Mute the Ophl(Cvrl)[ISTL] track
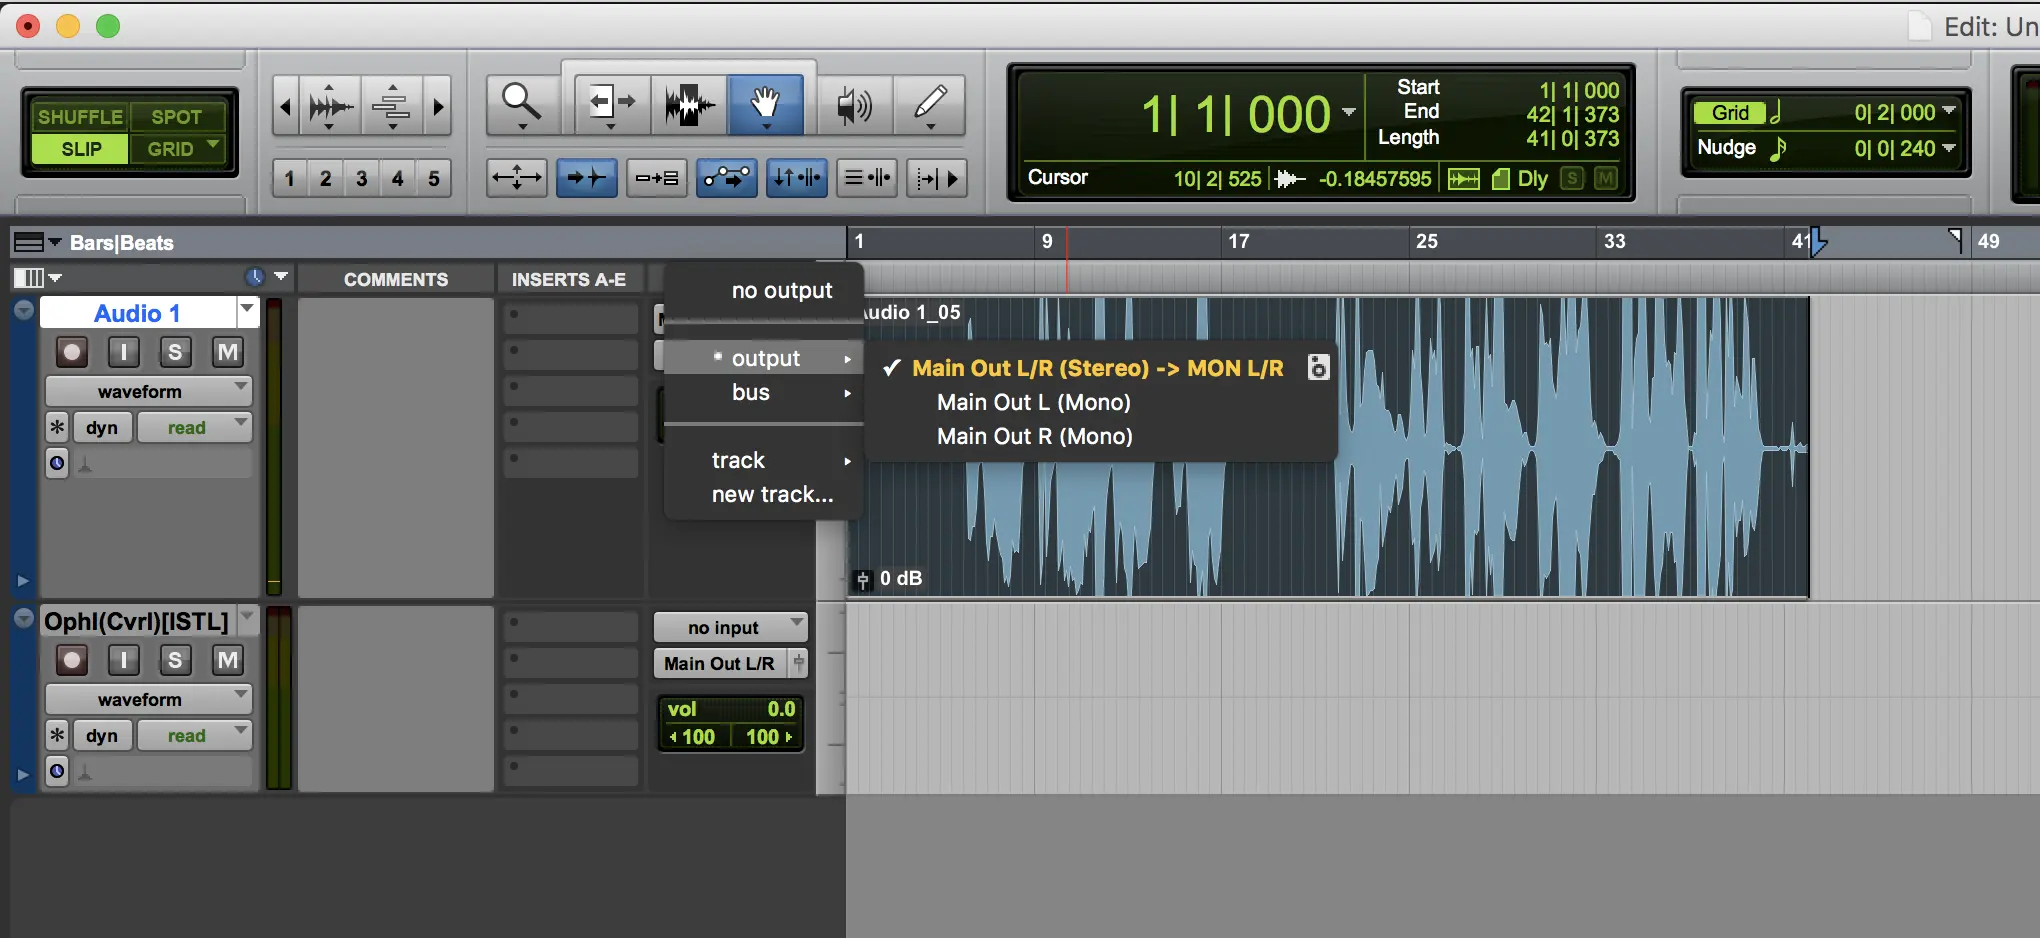This screenshot has width=2040, height=938. tap(228, 660)
